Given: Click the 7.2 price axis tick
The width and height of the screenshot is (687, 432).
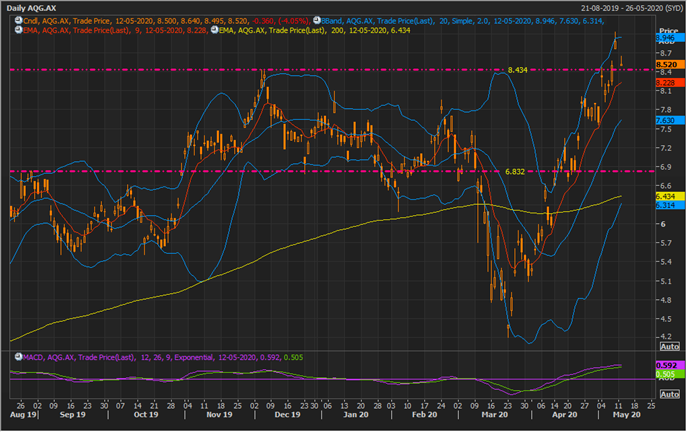Looking at the screenshot, I should pyautogui.click(x=666, y=148).
